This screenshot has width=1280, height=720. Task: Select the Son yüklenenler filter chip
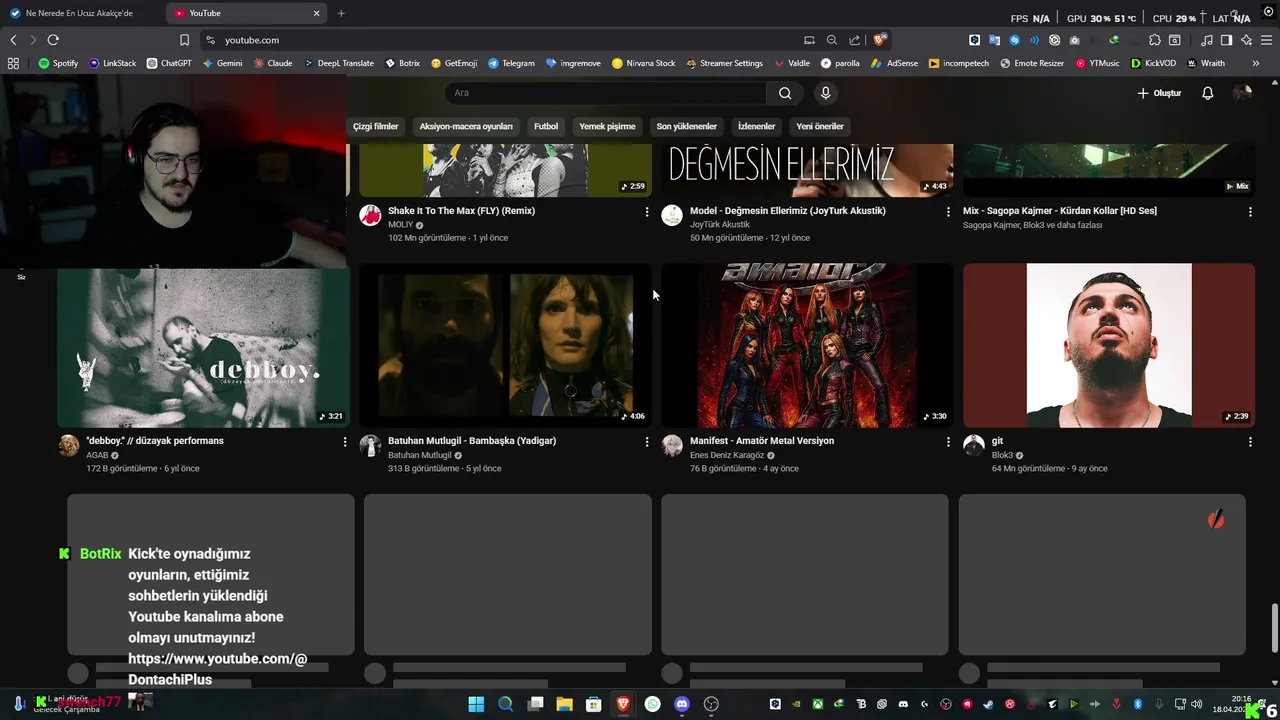(x=686, y=126)
